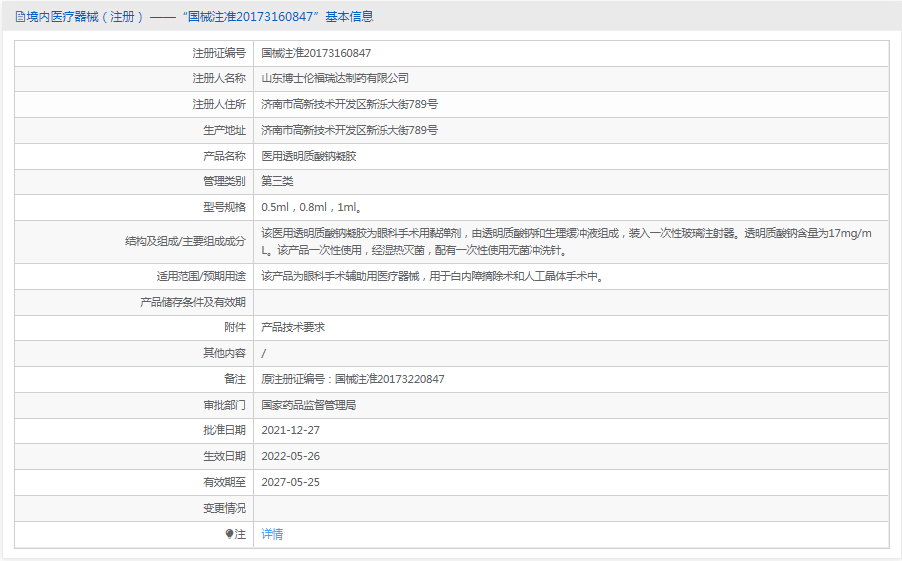Screen dimensions: 902x561
Task: Click the document icon in the title
Action: pyautogui.click(x=20, y=17)
